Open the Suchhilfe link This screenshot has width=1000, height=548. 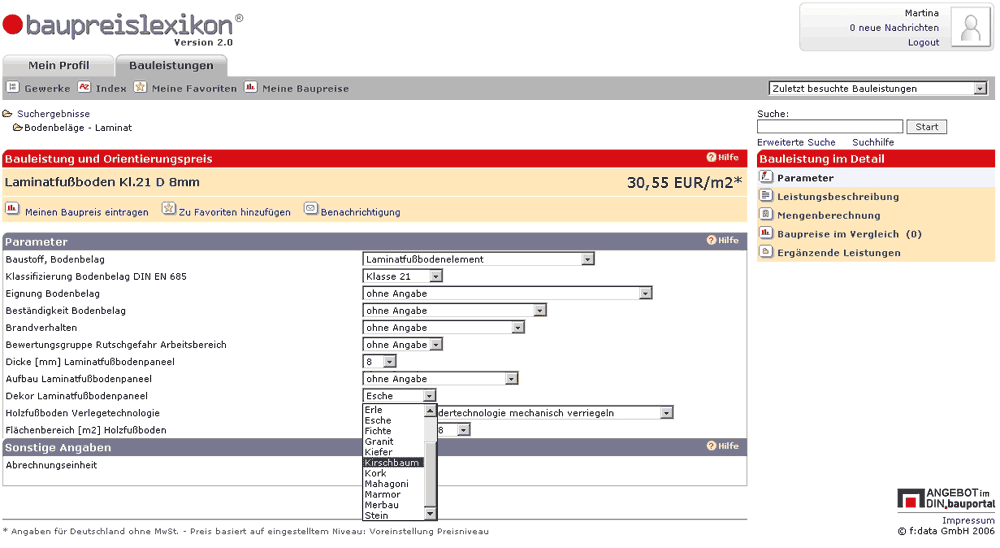click(873, 142)
